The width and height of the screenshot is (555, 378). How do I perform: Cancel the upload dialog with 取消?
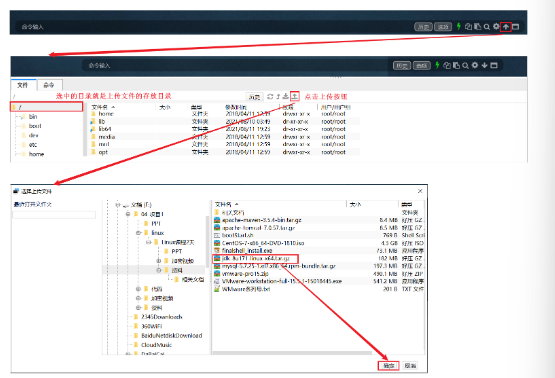tap(410, 366)
